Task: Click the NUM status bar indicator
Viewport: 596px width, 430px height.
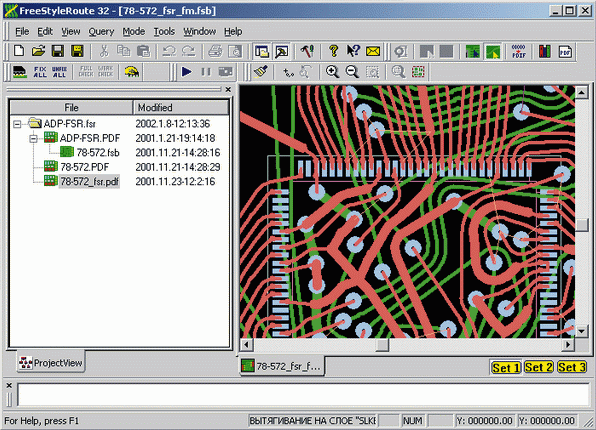Action: (x=413, y=421)
